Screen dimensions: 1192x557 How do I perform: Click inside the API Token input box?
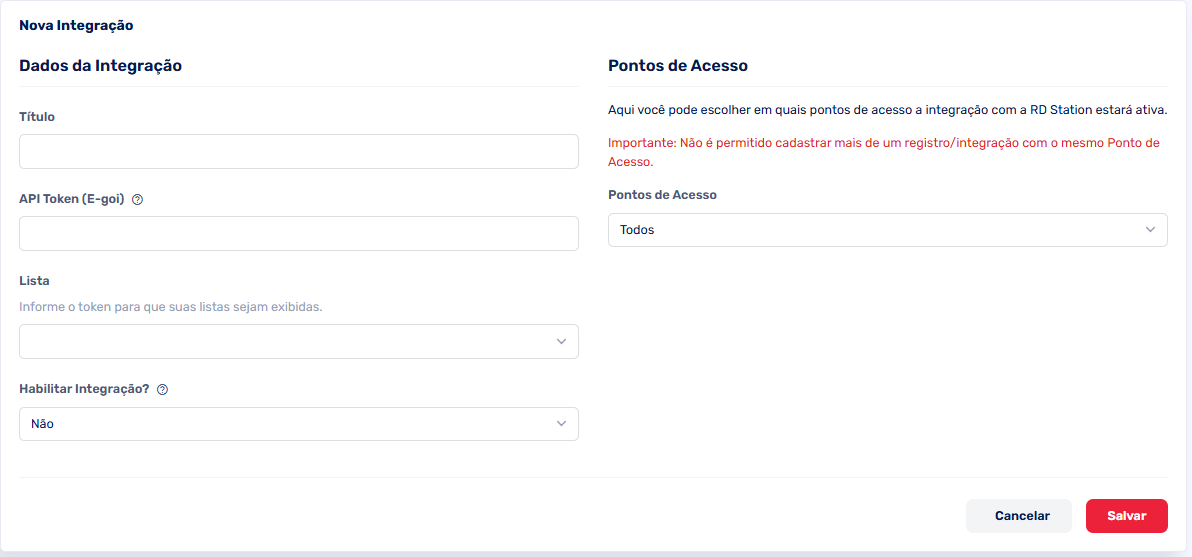point(298,234)
